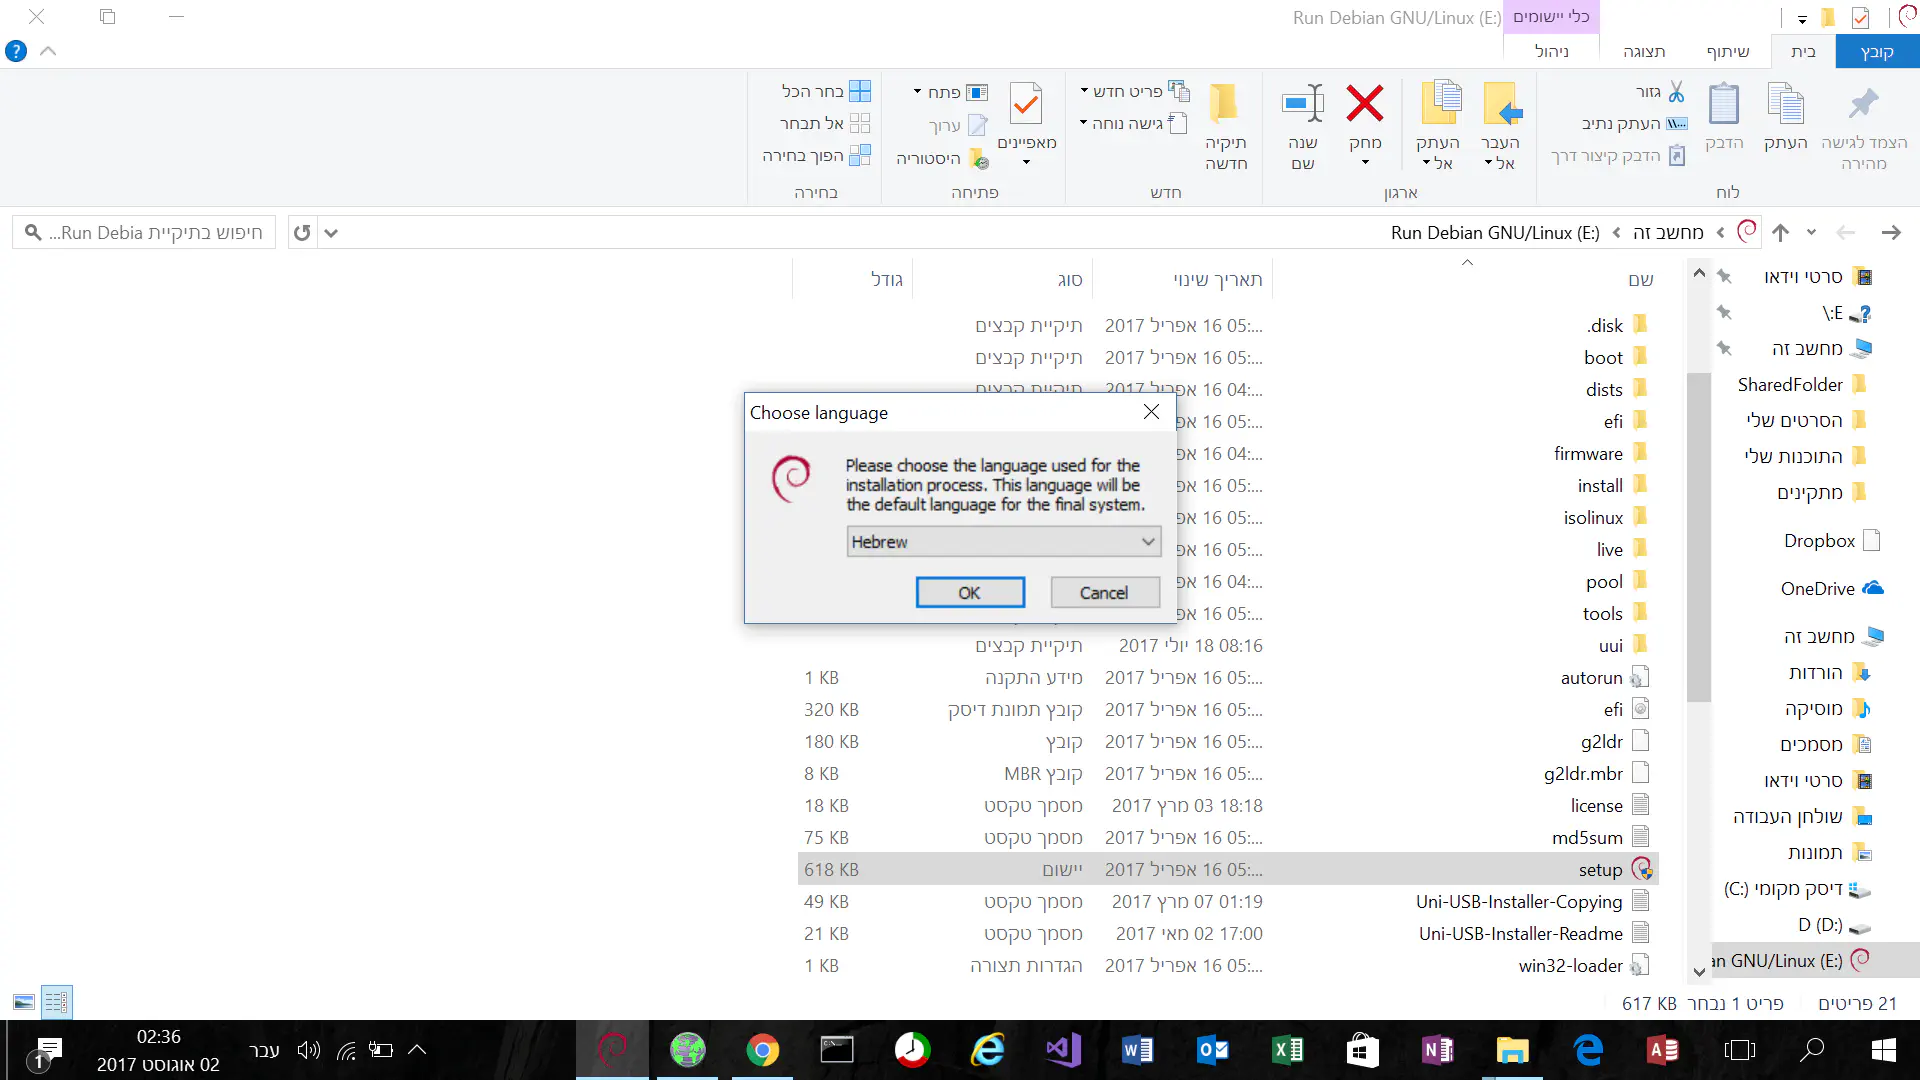This screenshot has height=1080, width=1920.
Task: Click the Rename icon in the ribbon
Action: [1303, 105]
